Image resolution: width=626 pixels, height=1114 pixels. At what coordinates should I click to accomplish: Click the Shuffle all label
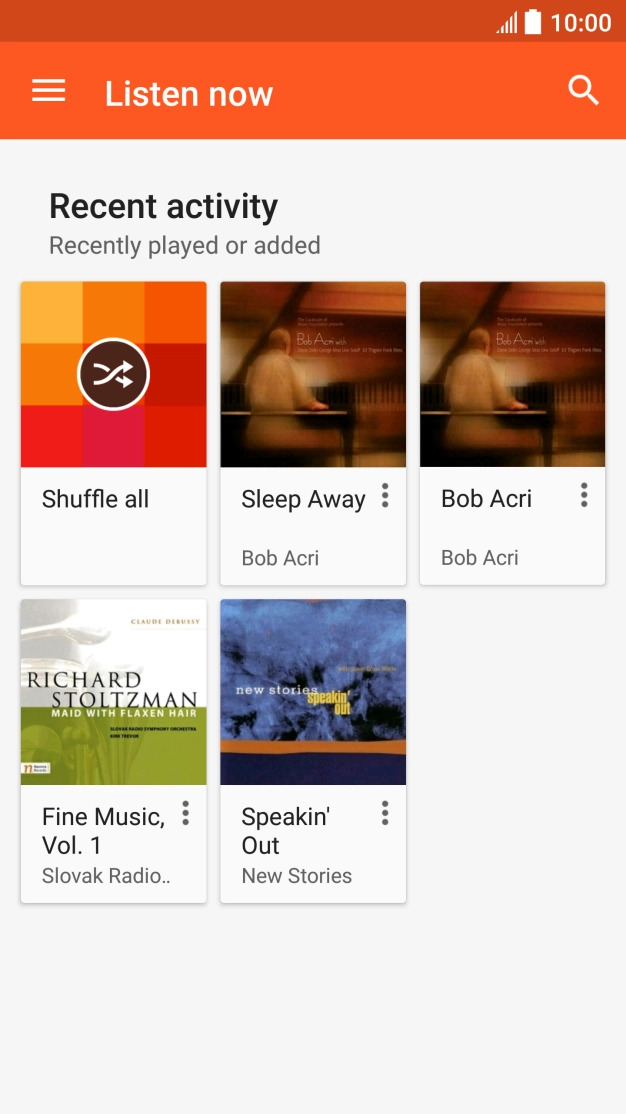(95, 499)
